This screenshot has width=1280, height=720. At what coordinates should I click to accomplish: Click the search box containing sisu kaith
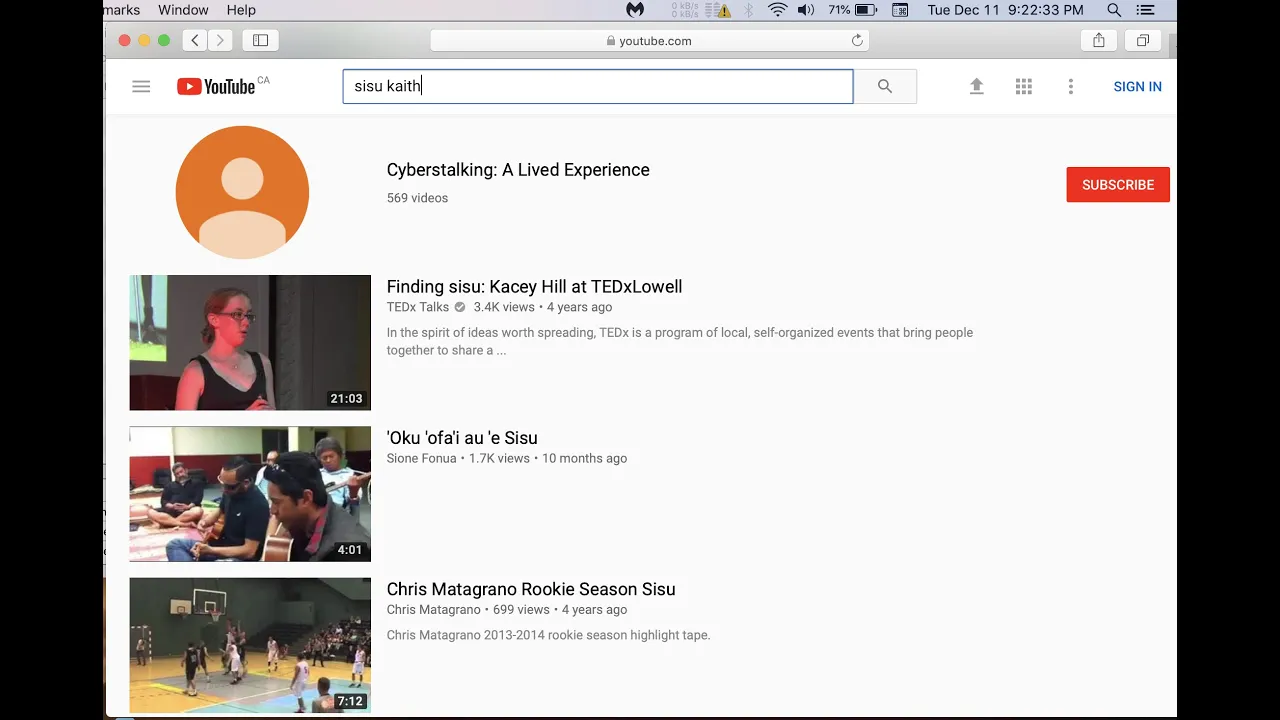598,87
